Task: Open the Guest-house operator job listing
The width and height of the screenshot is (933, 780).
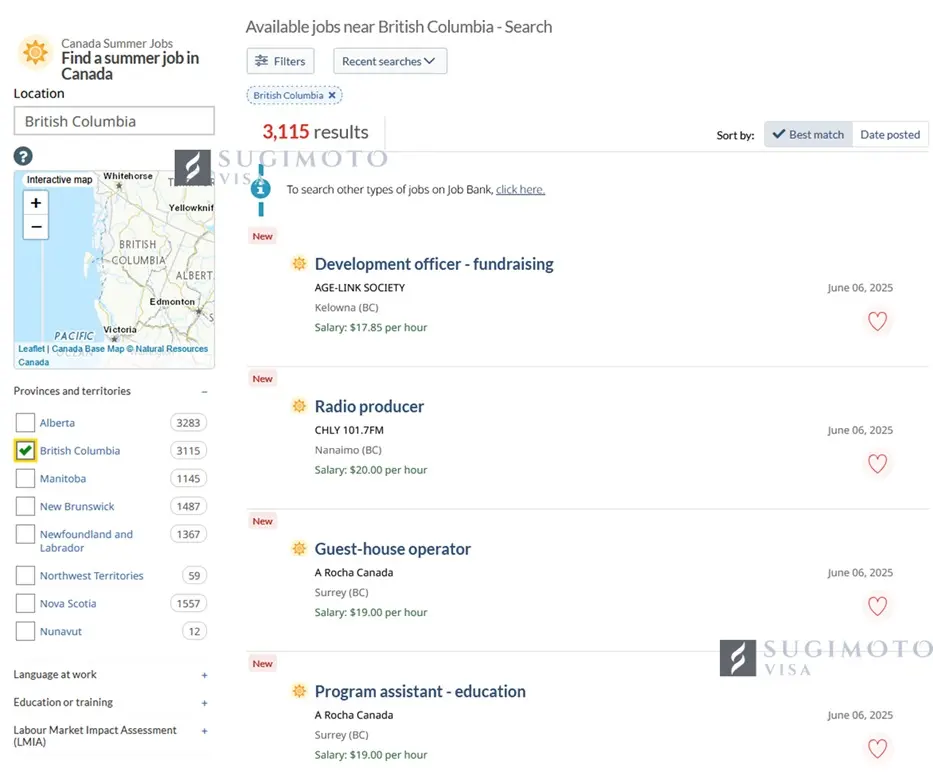Action: [x=392, y=549]
